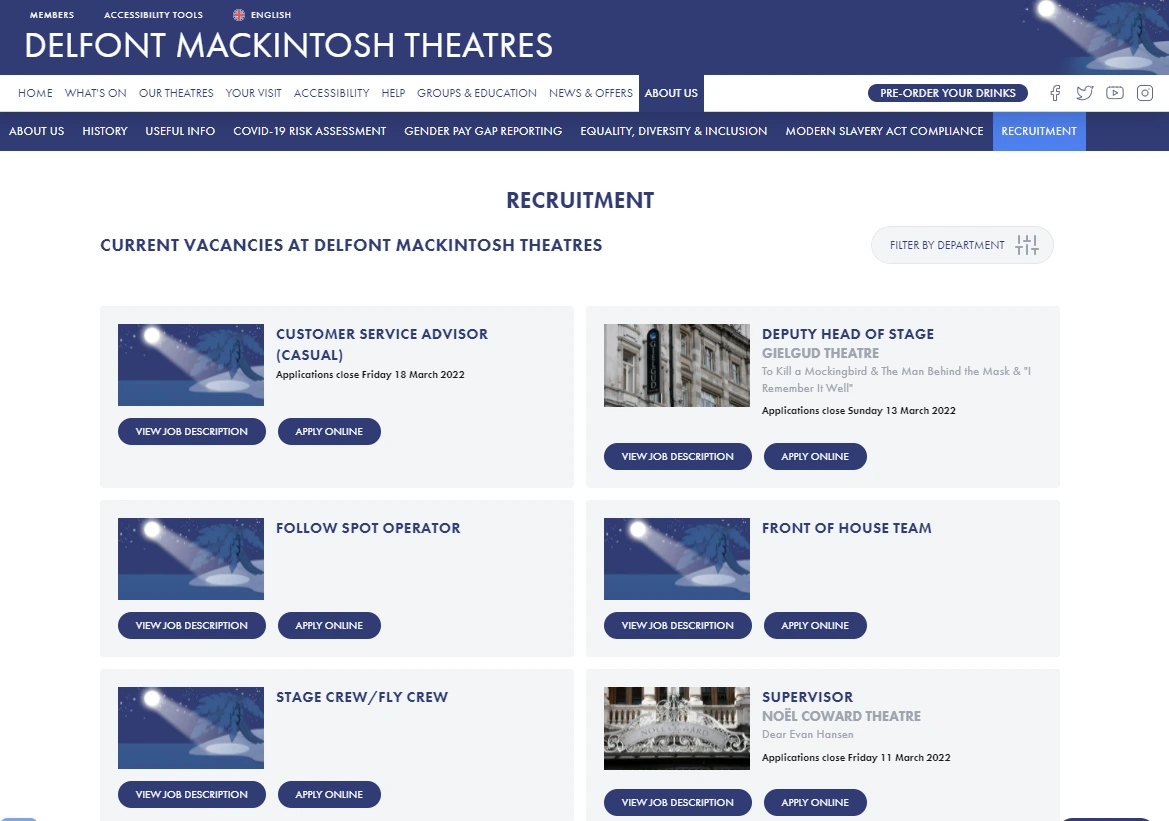View job description for Follow Spot Operator
Viewport: 1169px width, 821px height.
pyautogui.click(x=192, y=626)
